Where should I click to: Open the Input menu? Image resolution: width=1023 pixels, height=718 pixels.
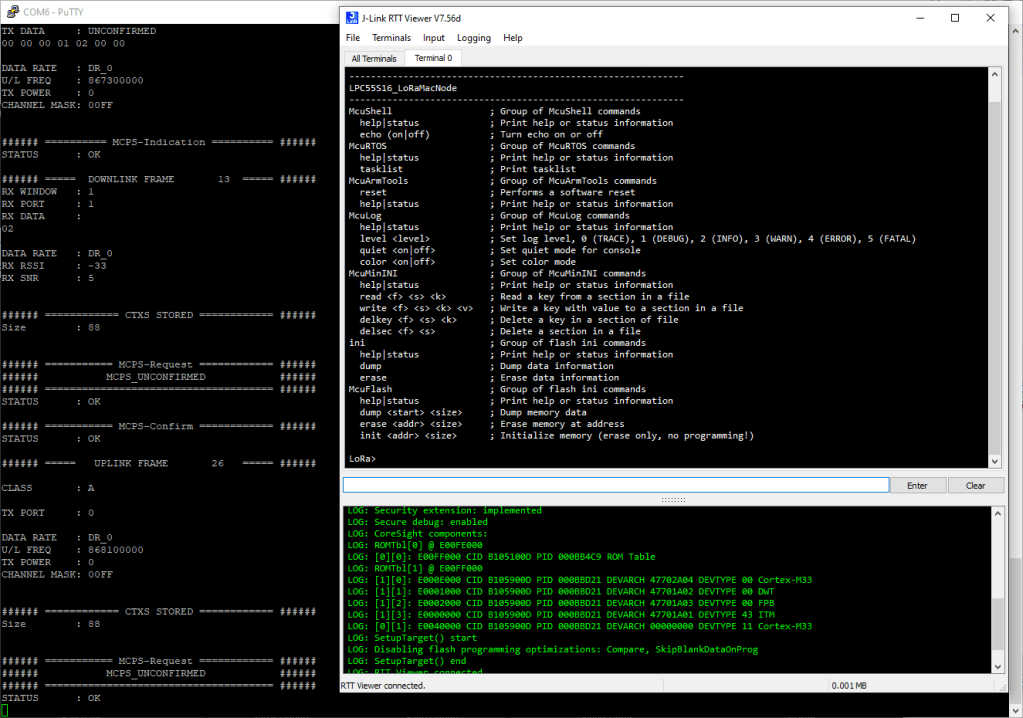(434, 38)
